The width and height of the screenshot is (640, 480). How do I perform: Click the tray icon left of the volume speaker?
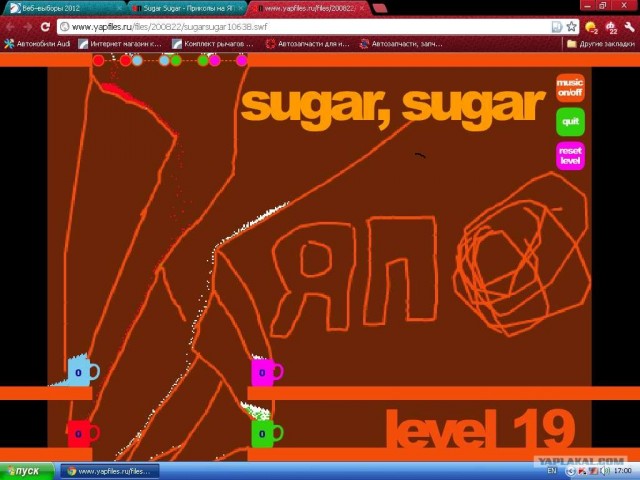coord(594,471)
